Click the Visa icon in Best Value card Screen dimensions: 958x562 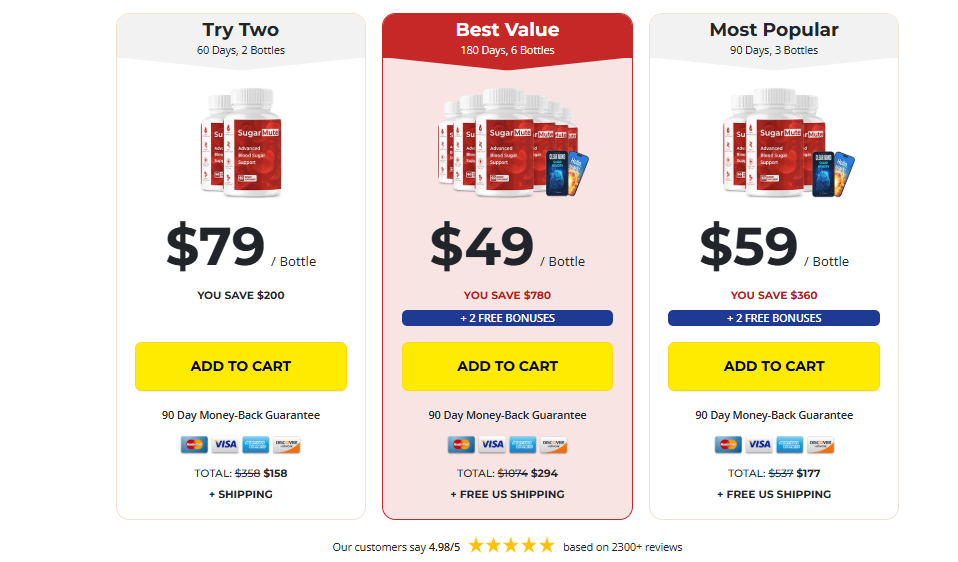click(492, 445)
